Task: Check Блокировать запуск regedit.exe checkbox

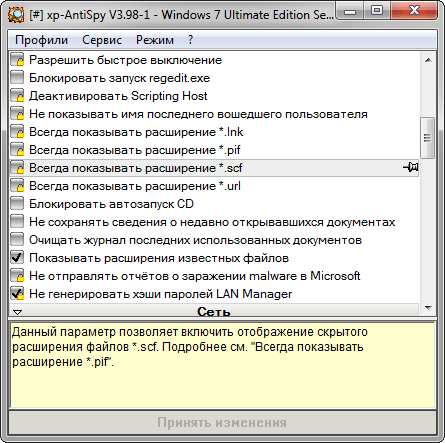Action: click(17, 77)
